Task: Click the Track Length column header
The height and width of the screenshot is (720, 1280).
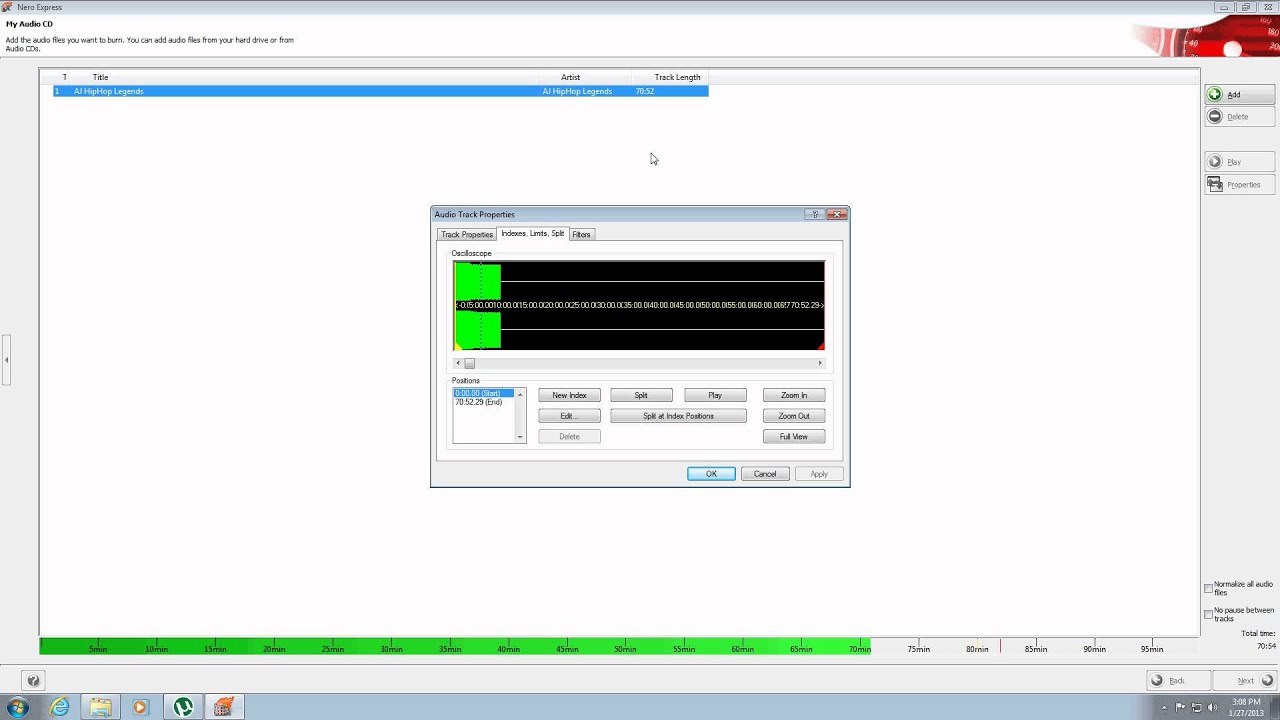Action: point(670,77)
